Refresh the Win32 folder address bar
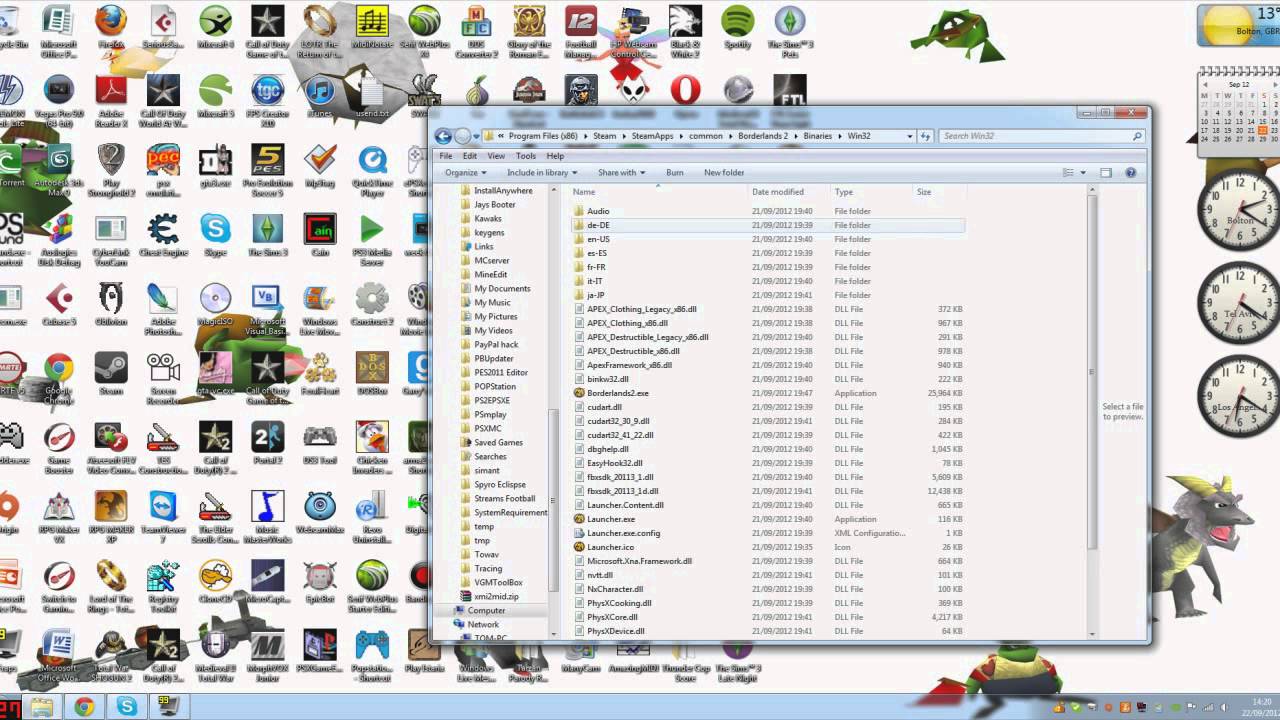1280x720 pixels. 925,136
